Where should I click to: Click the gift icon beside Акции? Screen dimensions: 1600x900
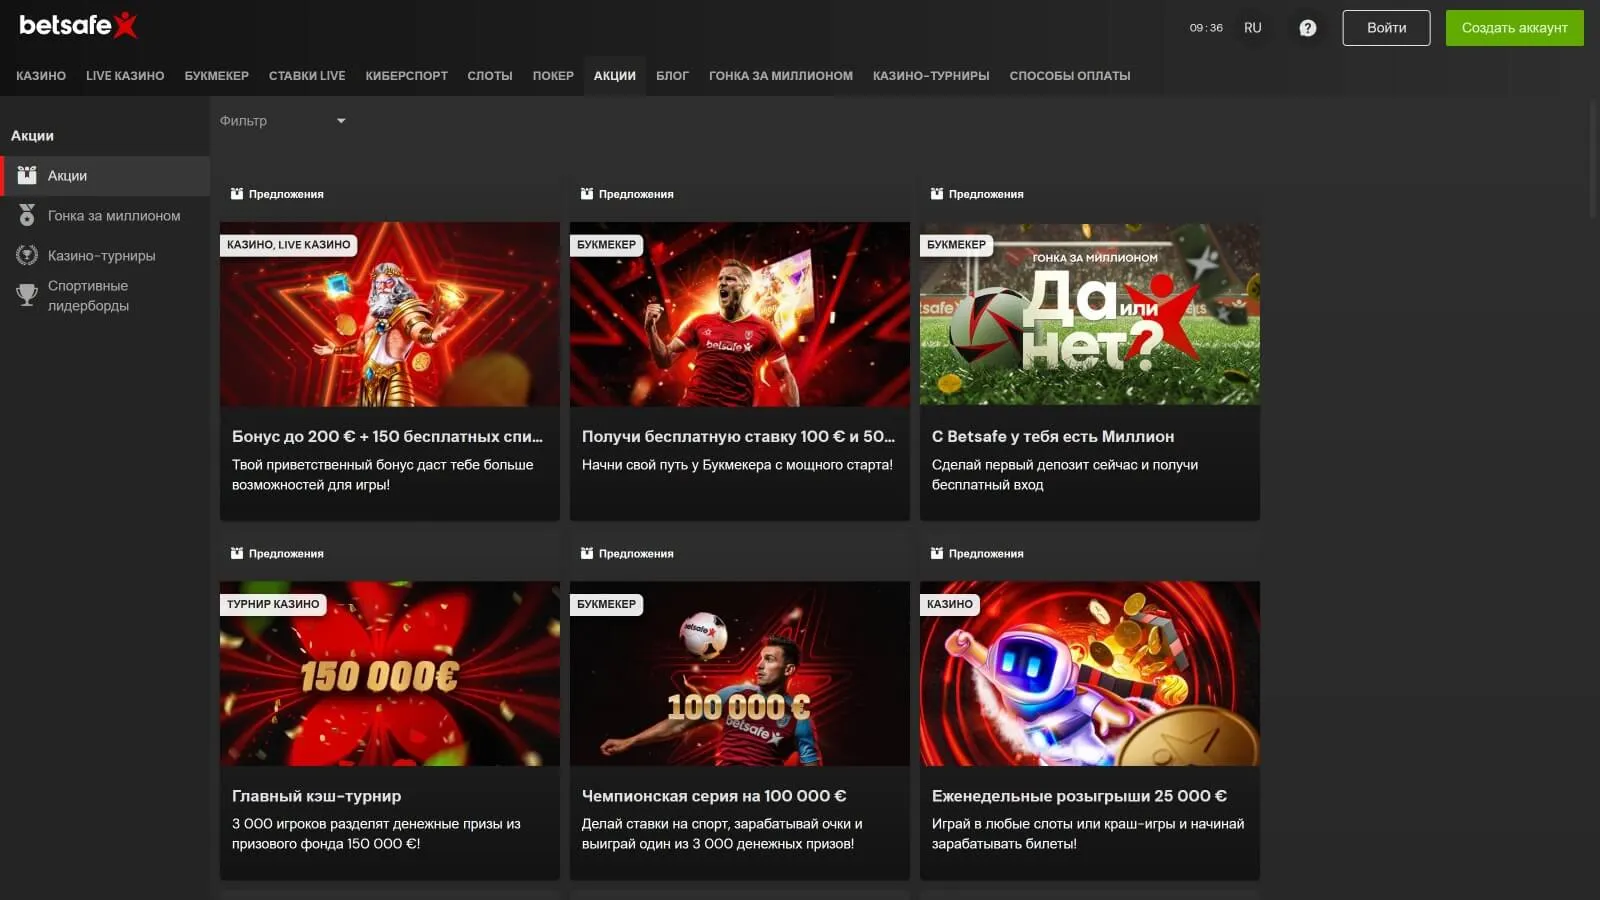[x=27, y=175]
